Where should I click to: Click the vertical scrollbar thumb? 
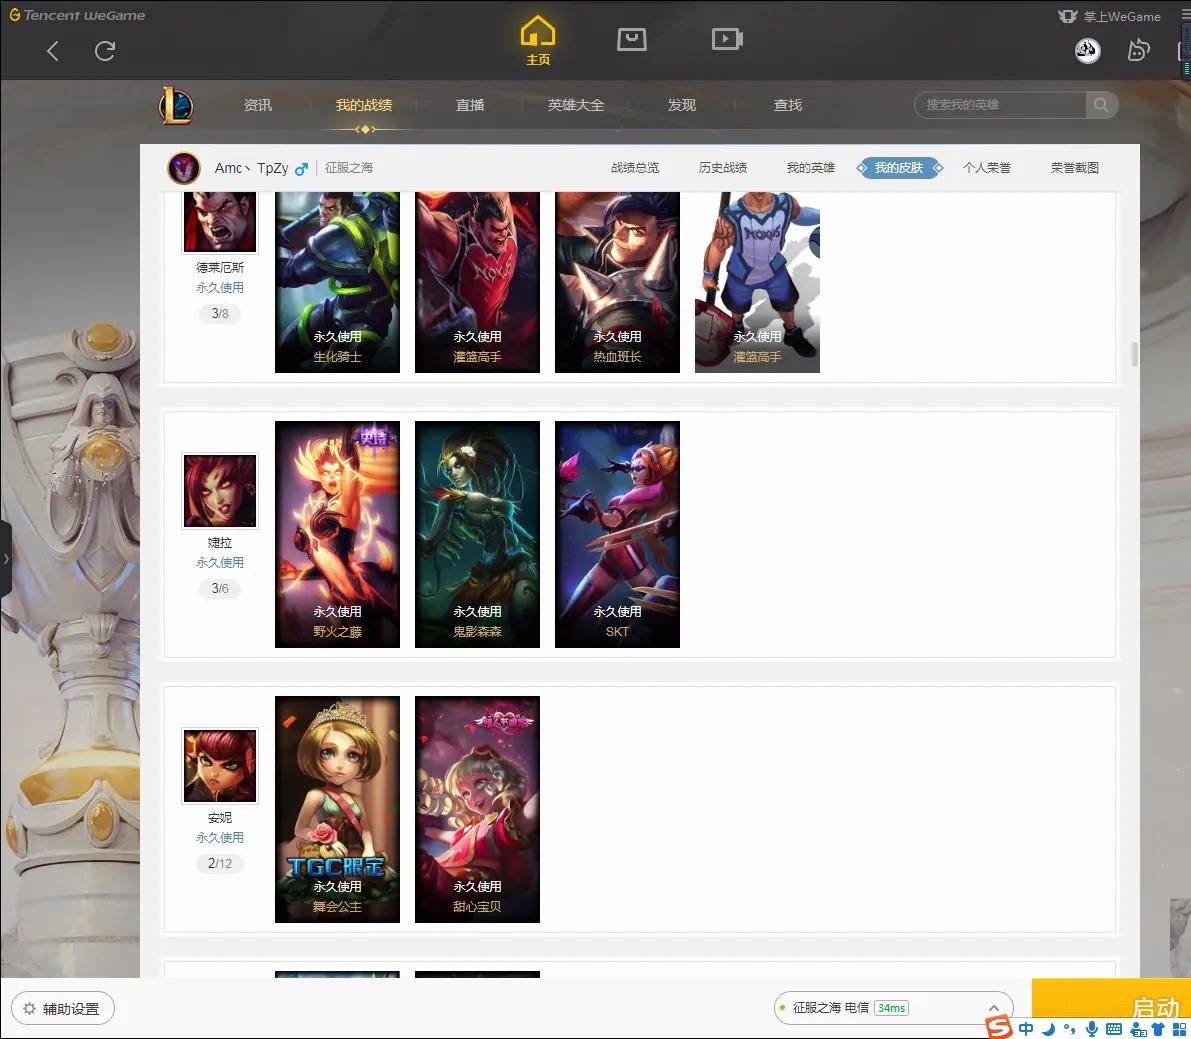click(x=1135, y=354)
